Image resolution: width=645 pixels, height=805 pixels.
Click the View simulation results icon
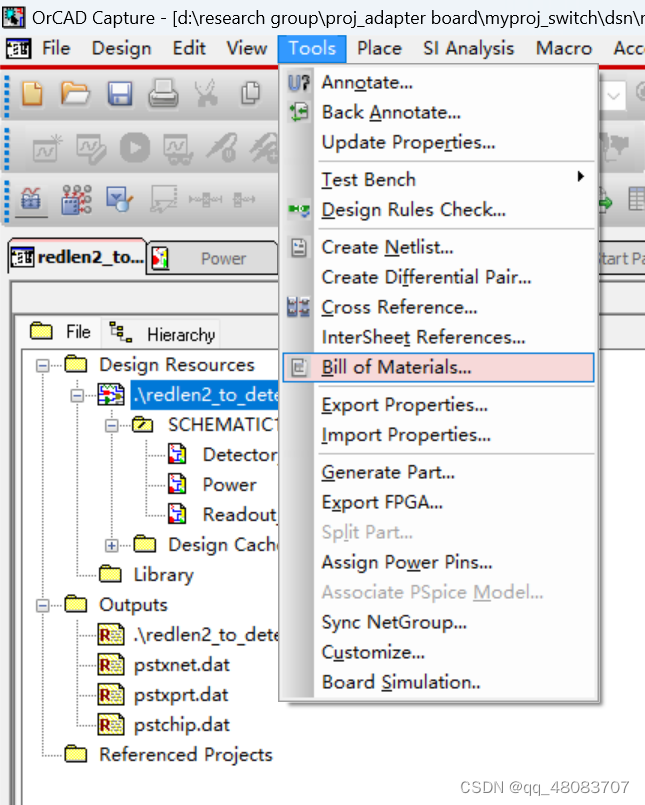click(x=179, y=149)
